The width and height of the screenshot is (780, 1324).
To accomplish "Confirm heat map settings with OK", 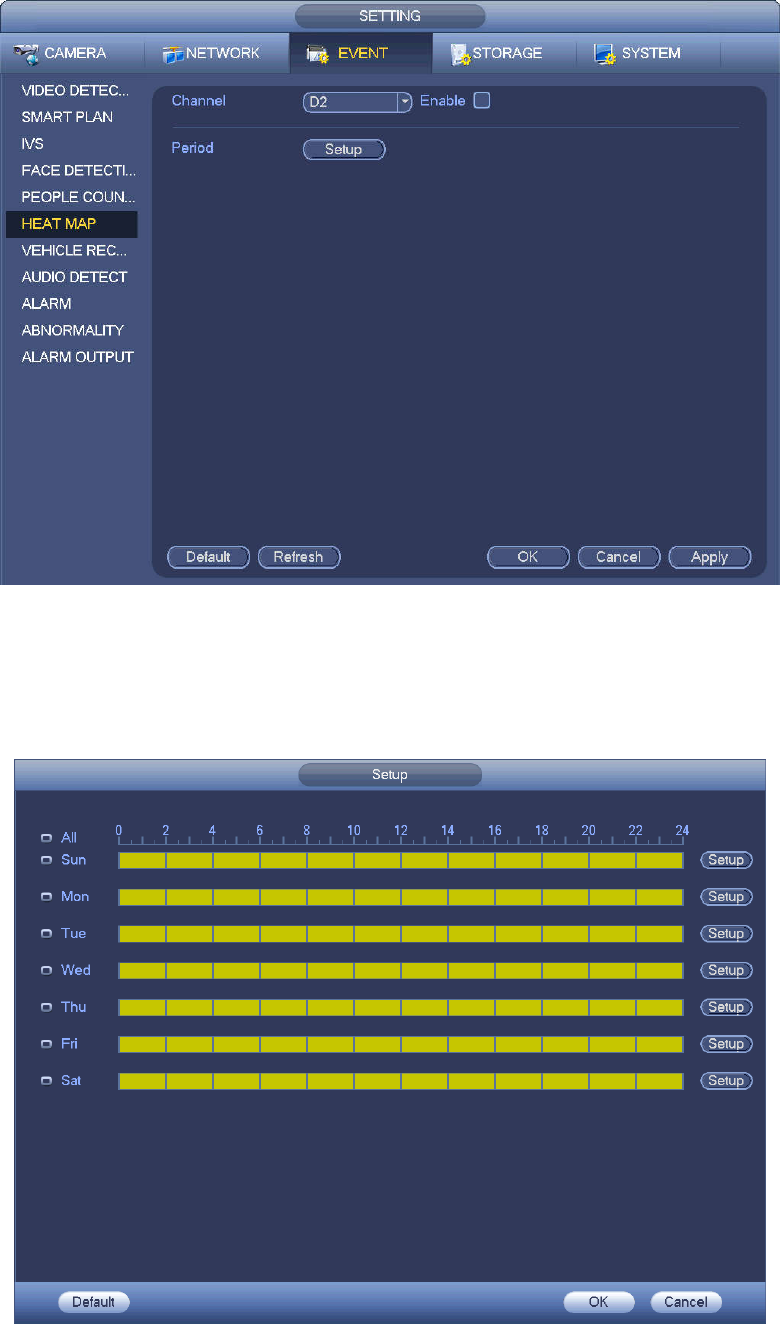I will tap(528, 557).
